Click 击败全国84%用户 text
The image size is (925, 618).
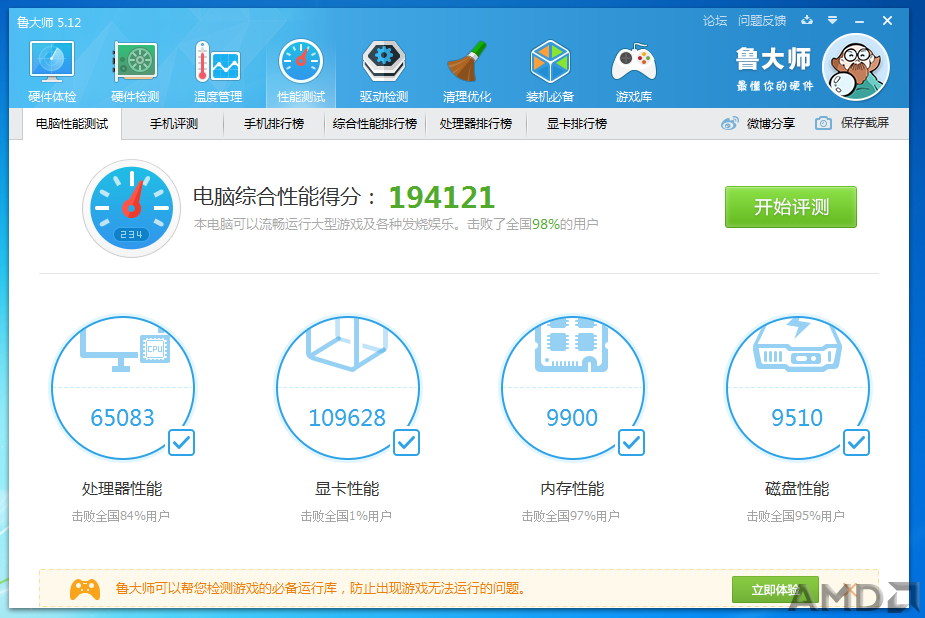[121, 516]
